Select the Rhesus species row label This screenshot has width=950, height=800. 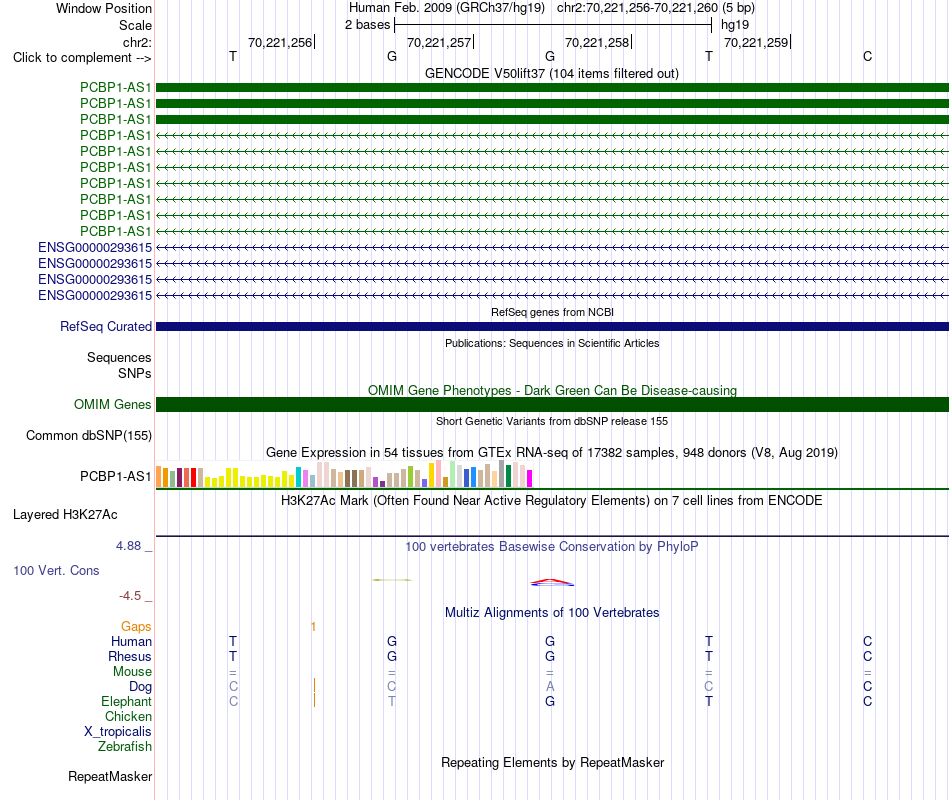point(130,657)
